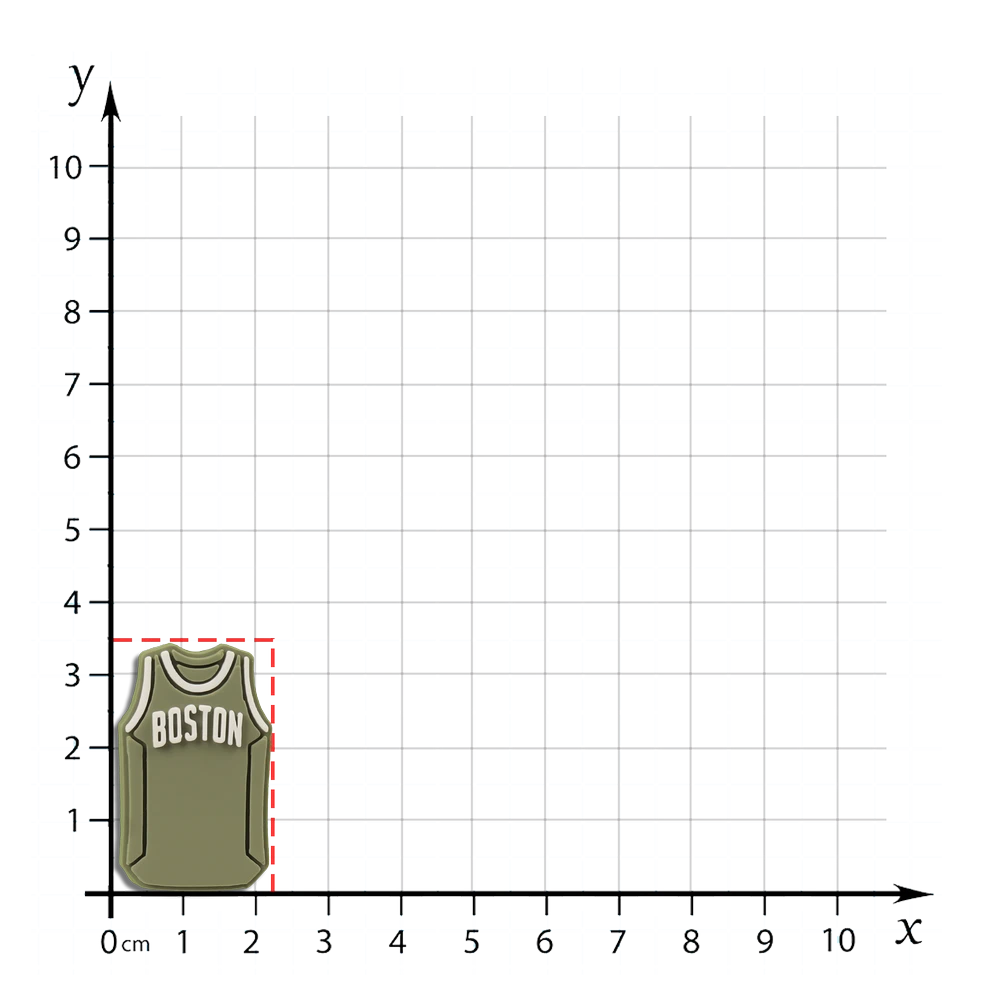Click the BOSTON text on the jersey
Screen dimensions: 1000x1000
[x=197, y=727]
